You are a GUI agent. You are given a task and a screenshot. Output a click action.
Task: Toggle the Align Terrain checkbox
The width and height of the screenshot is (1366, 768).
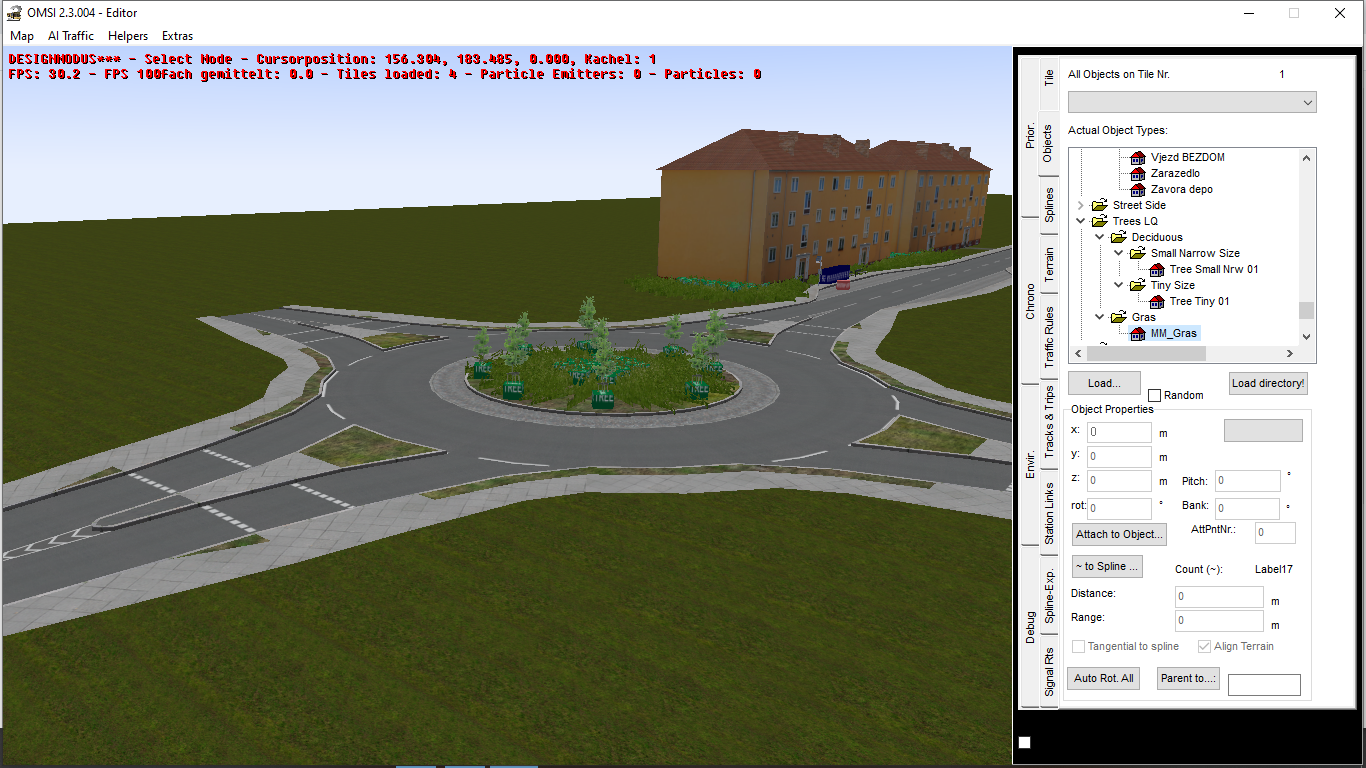pyautogui.click(x=1204, y=647)
